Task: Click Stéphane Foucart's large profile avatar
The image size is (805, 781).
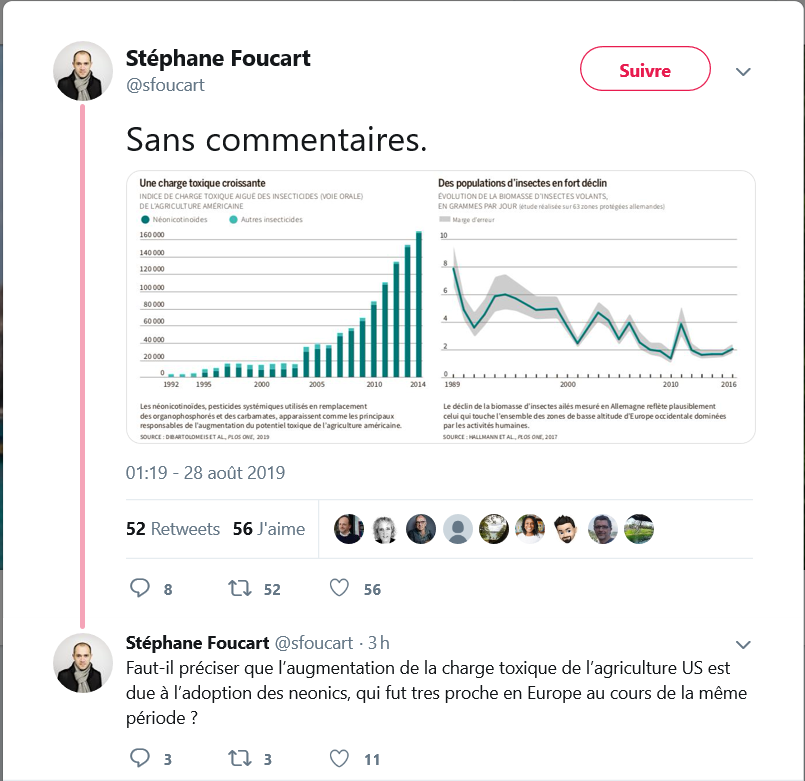Action: point(83,71)
